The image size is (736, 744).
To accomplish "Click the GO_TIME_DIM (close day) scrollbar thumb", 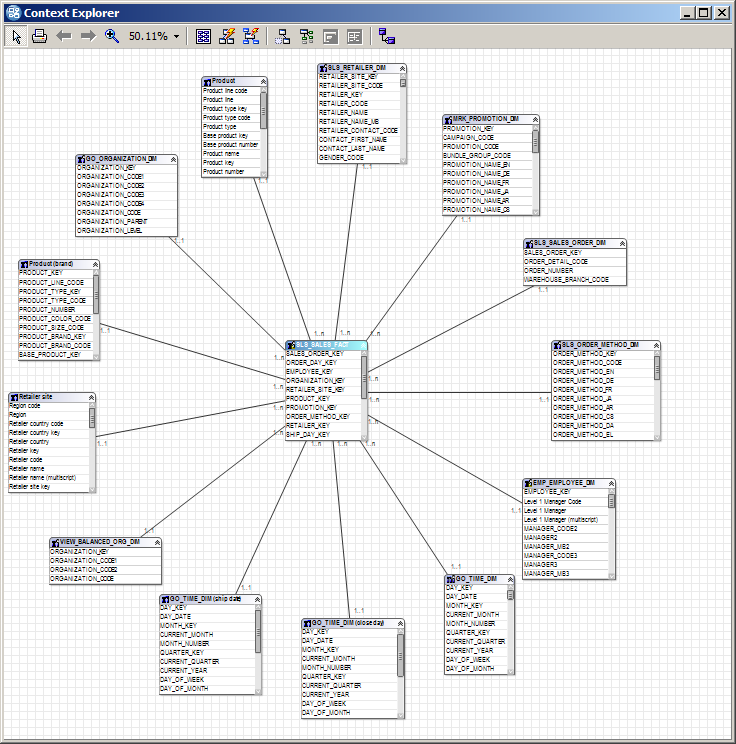I will pyautogui.click(x=400, y=655).
